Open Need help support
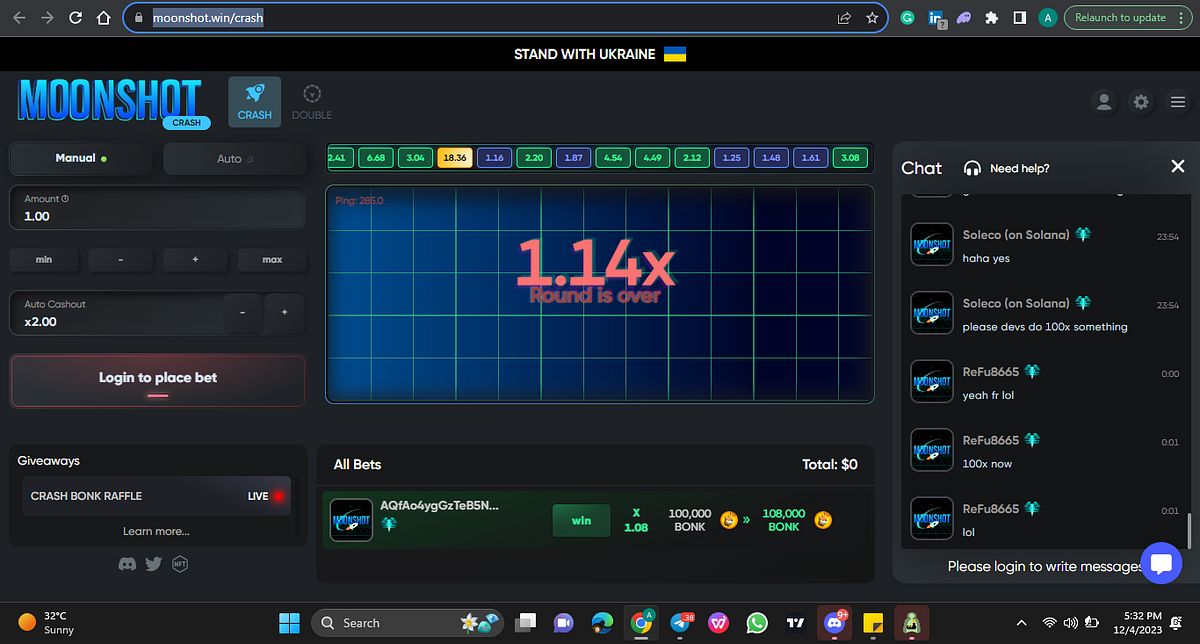 pos(1006,168)
